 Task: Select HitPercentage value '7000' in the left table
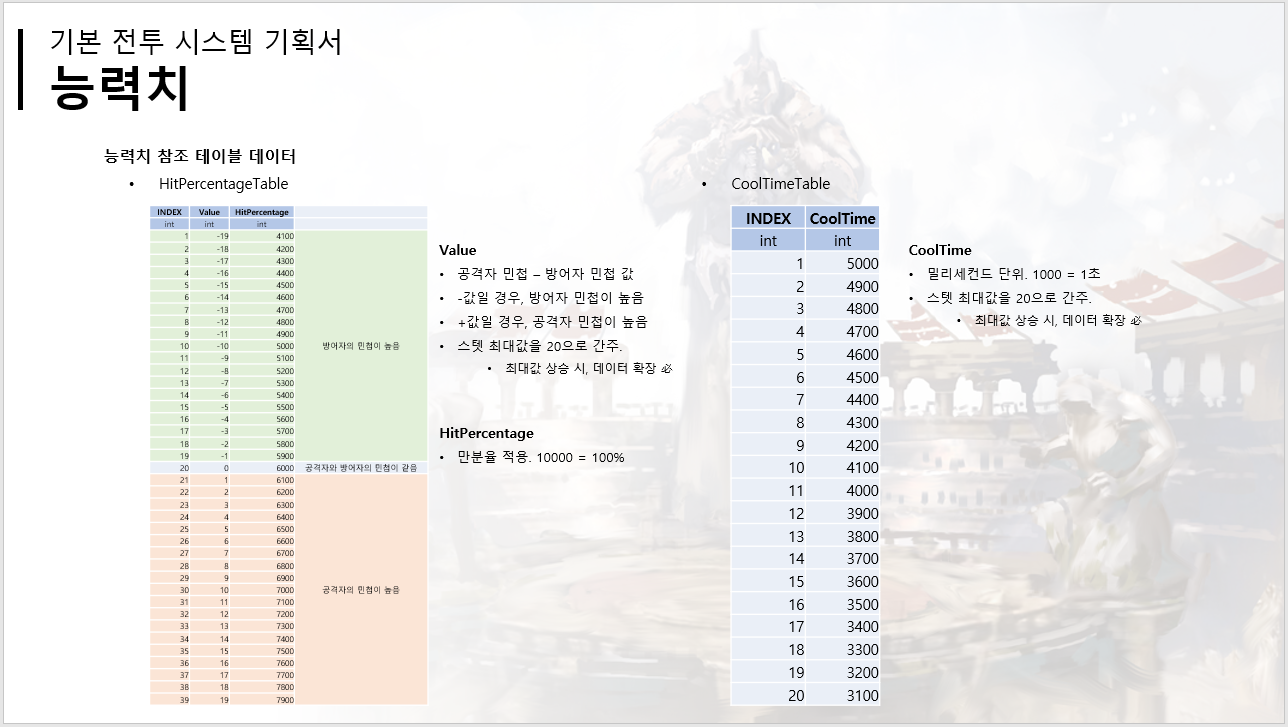point(262,590)
